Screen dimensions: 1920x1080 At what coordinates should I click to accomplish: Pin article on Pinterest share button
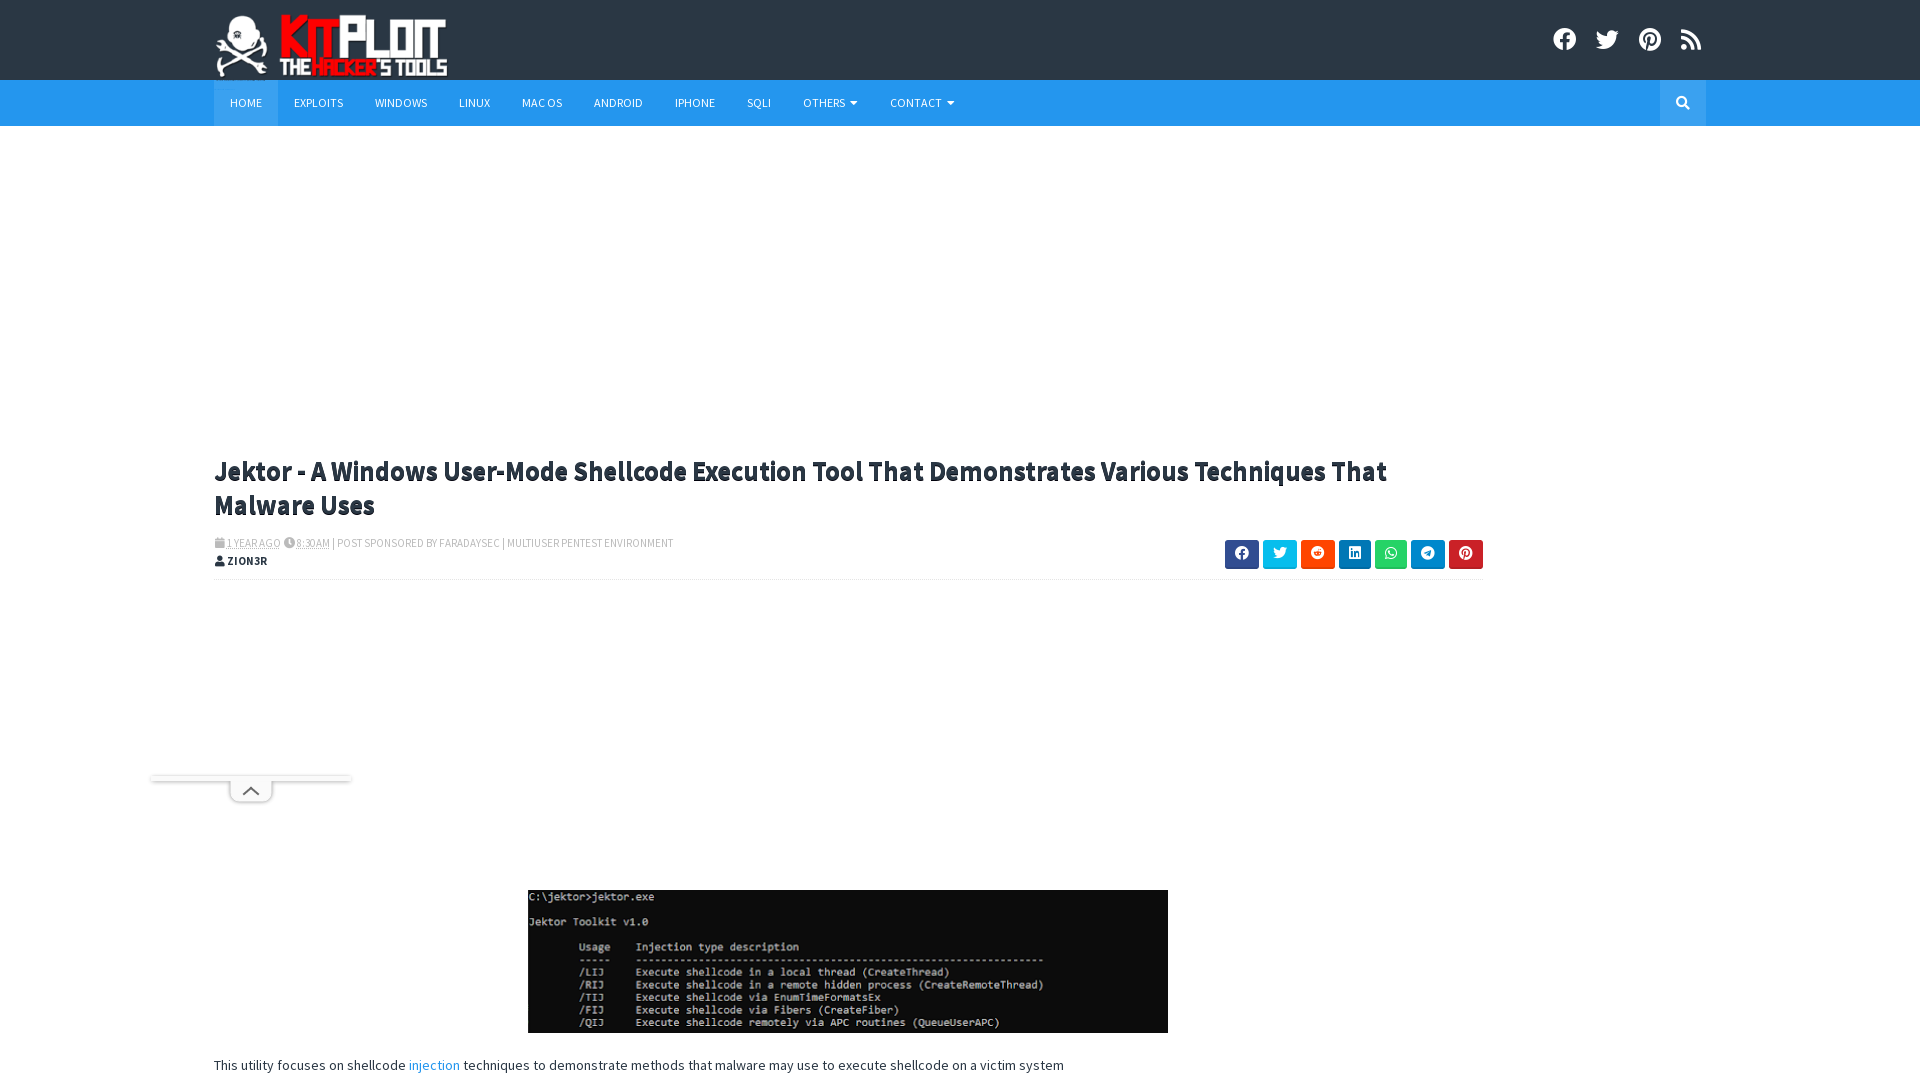coord(1466,554)
